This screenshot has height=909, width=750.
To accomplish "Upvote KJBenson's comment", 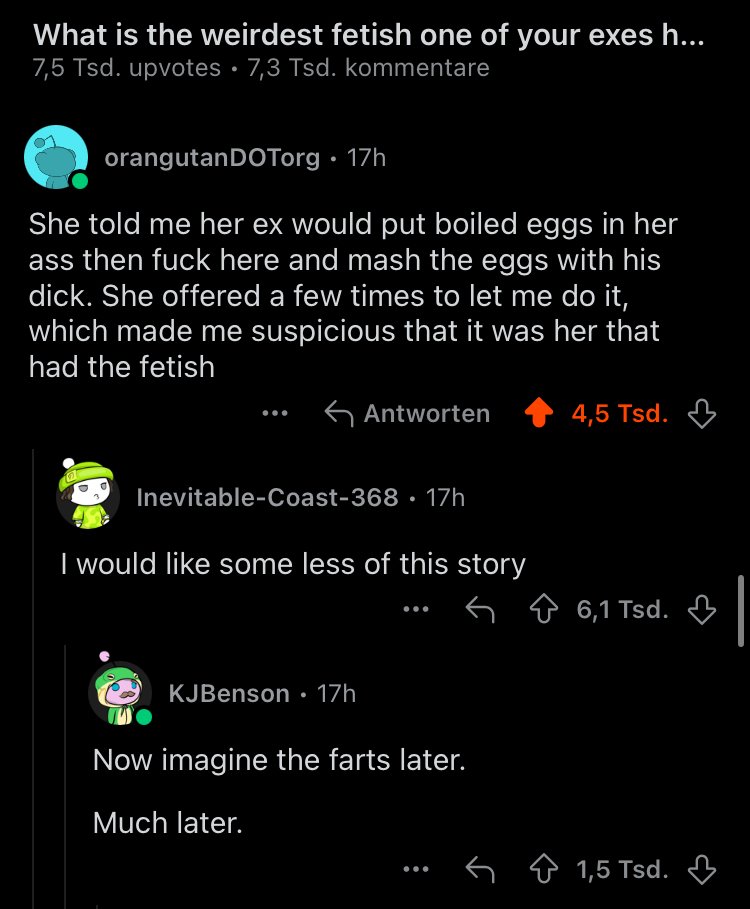I will click(545, 869).
